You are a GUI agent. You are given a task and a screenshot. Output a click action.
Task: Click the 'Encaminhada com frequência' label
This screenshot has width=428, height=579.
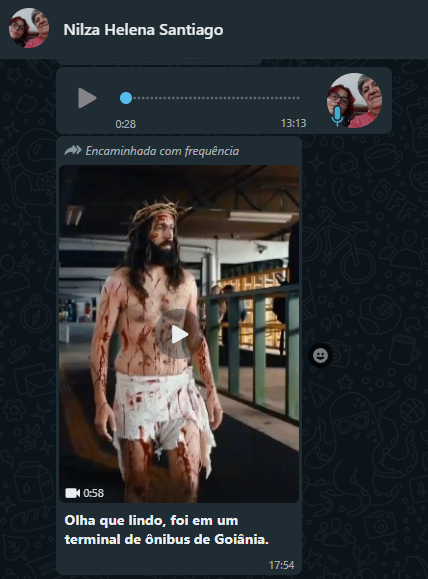162,151
